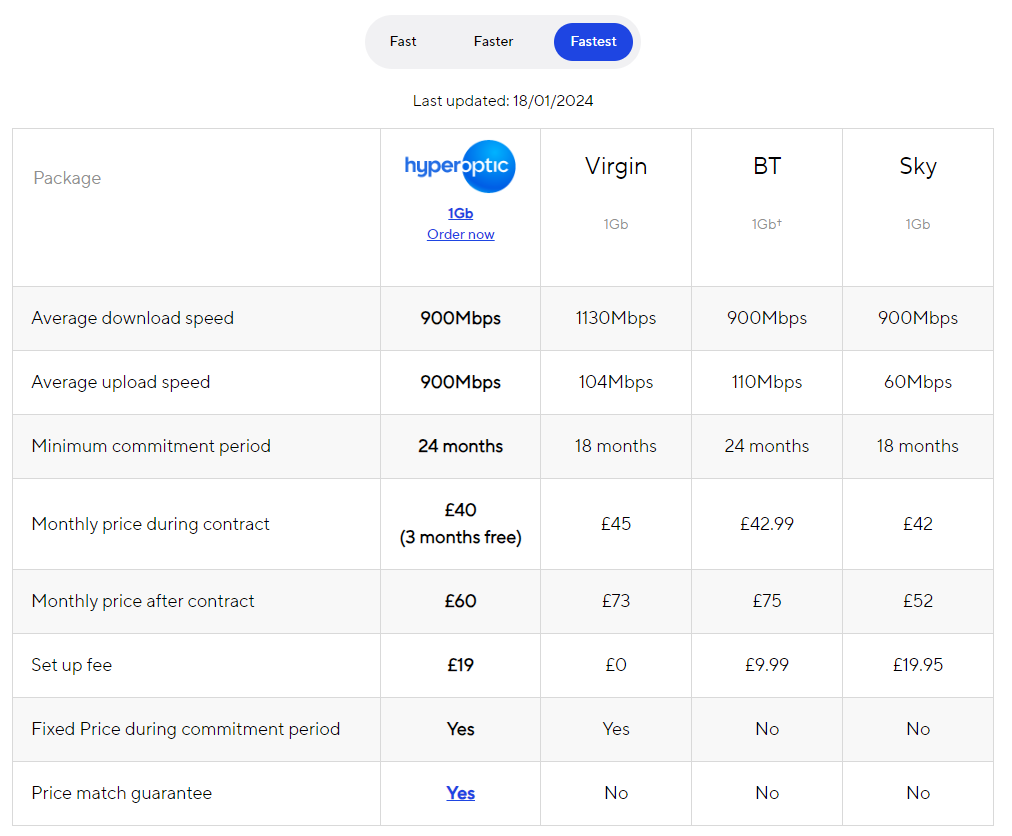The width and height of the screenshot is (1012, 836).
Task: Open the Price match guarantee Yes link
Action: click(x=460, y=793)
